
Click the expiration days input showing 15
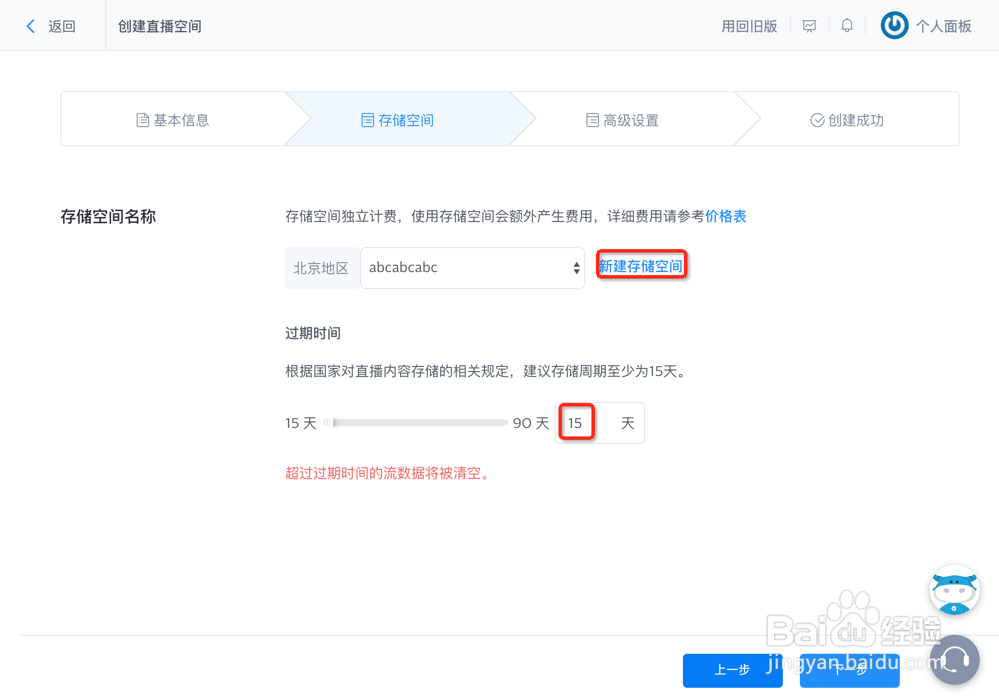pyautogui.click(x=576, y=422)
